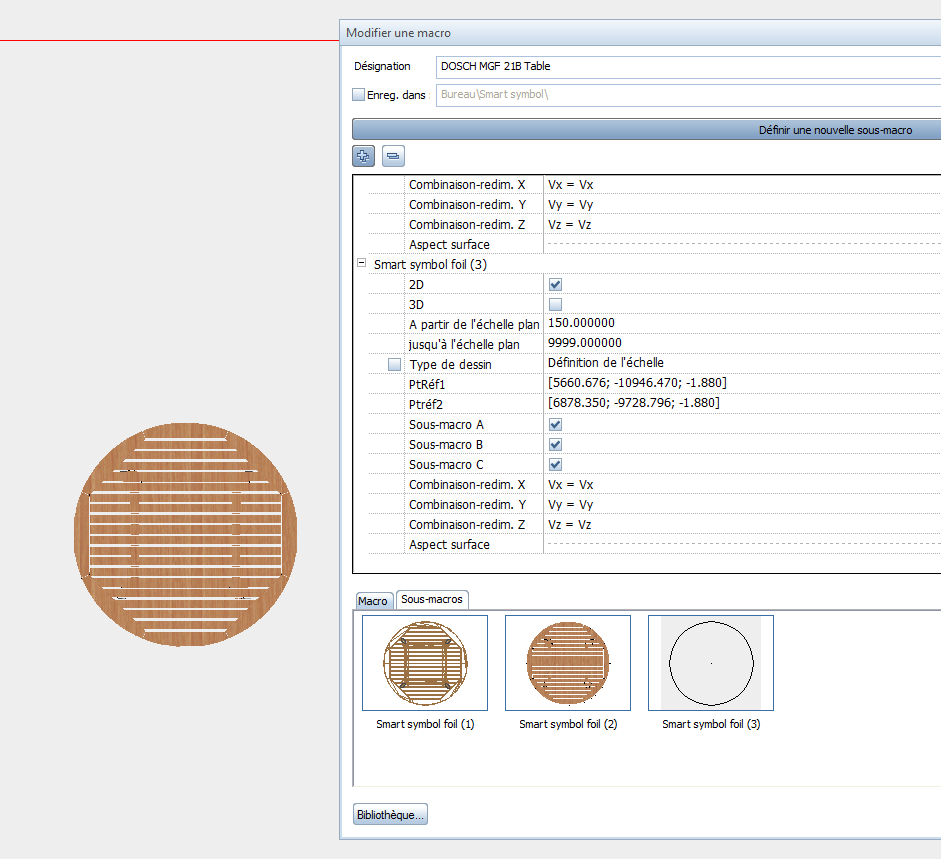Toggle Sous-macro B checkbox

[x=555, y=445]
